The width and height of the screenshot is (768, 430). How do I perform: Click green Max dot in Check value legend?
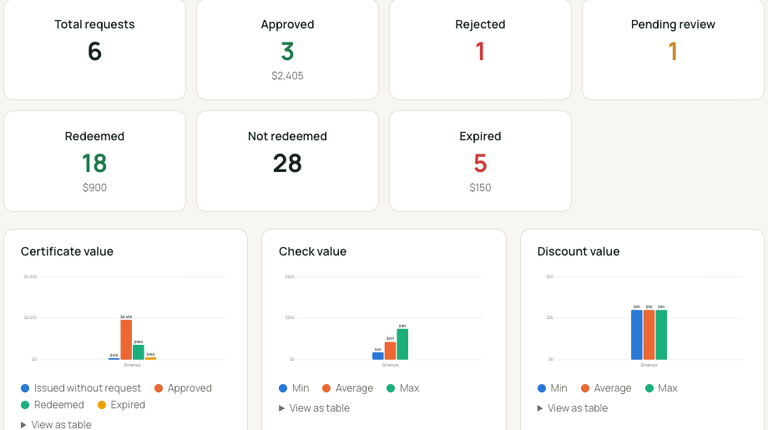[x=390, y=388]
